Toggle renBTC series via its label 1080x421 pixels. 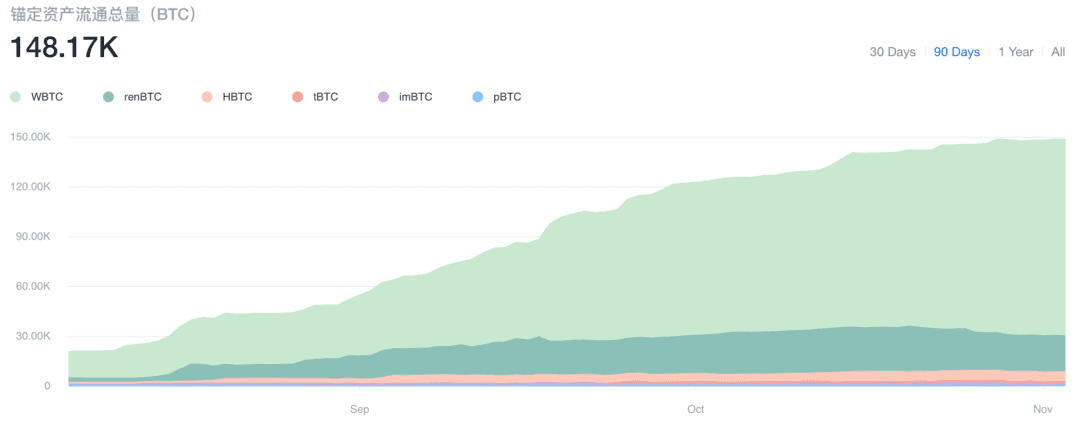[x=143, y=97]
